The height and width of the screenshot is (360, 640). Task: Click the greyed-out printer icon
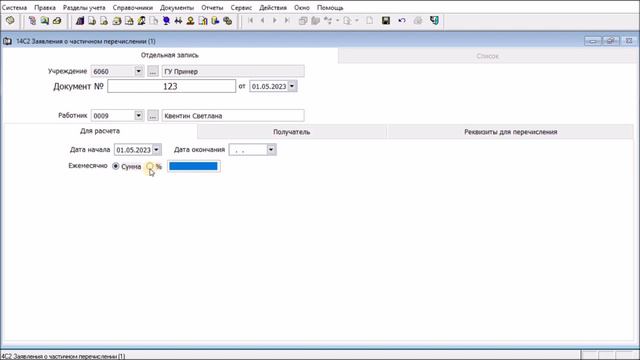[x=418, y=20]
